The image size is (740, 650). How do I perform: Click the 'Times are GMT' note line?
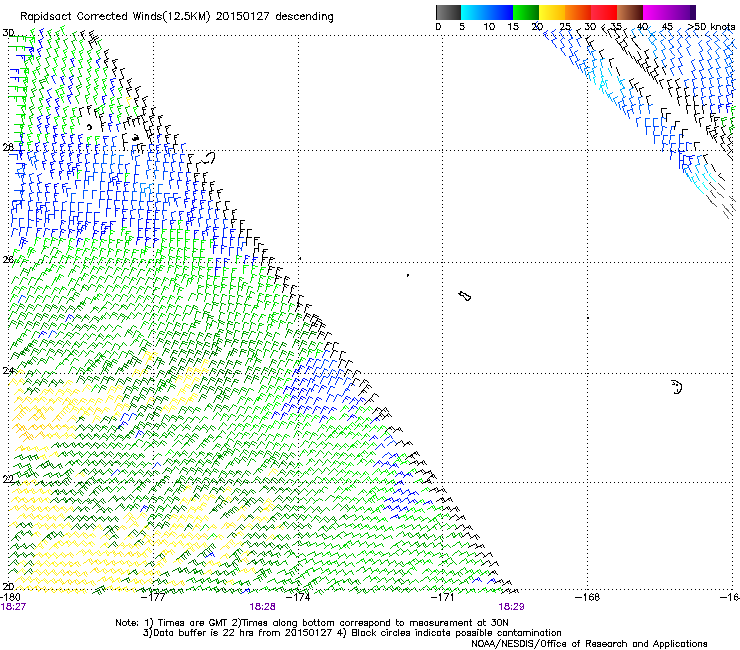click(311, 623)
